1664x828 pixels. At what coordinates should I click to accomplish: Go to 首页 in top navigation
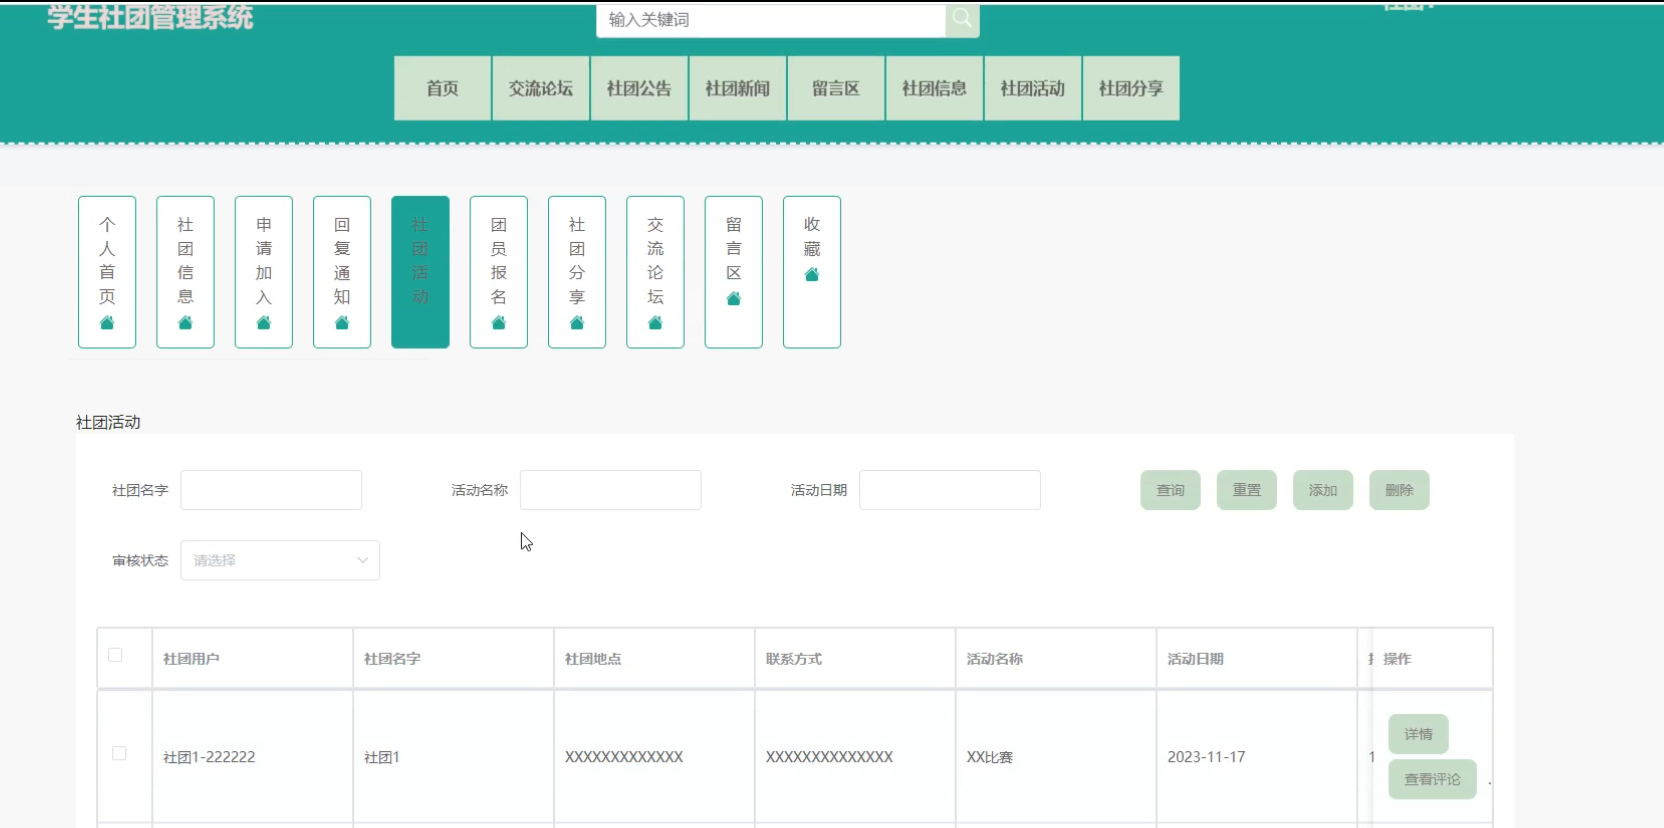(x=442, y=88)
